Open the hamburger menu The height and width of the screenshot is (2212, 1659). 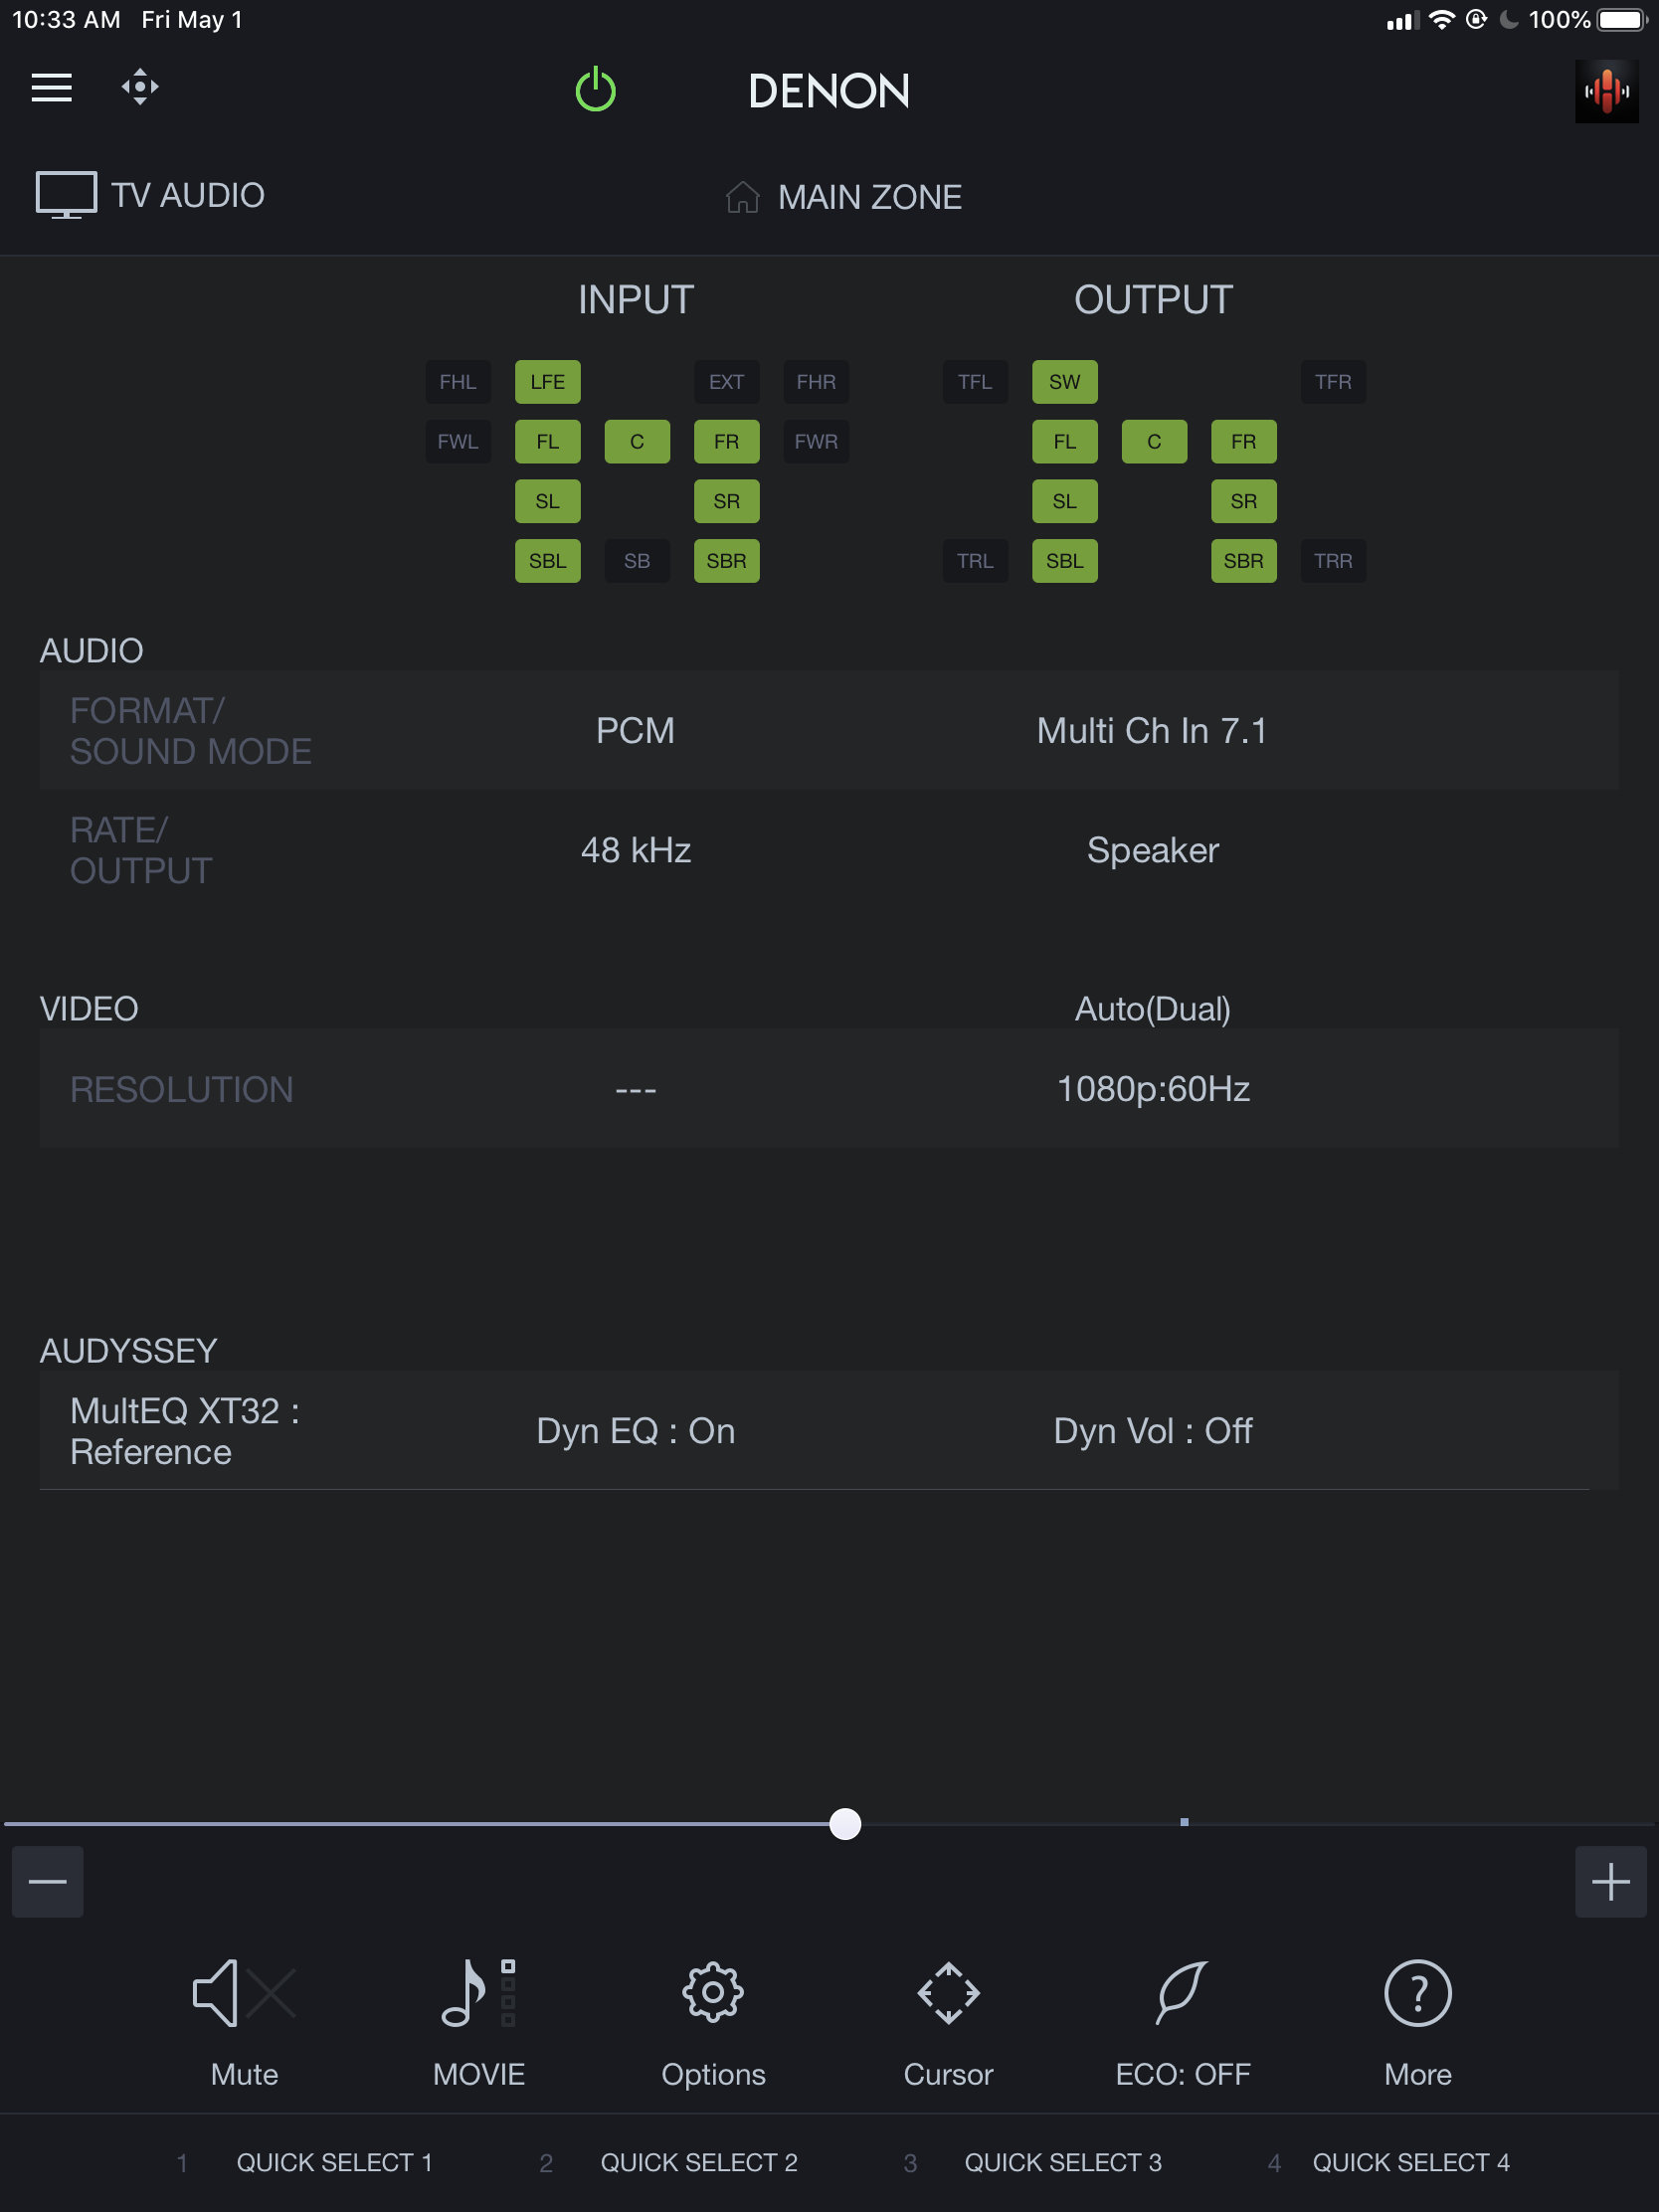tap(51, 88)
